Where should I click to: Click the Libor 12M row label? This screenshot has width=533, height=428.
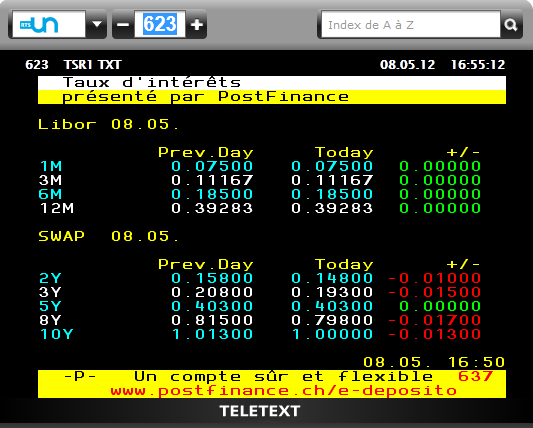click(x=56, y=208)
